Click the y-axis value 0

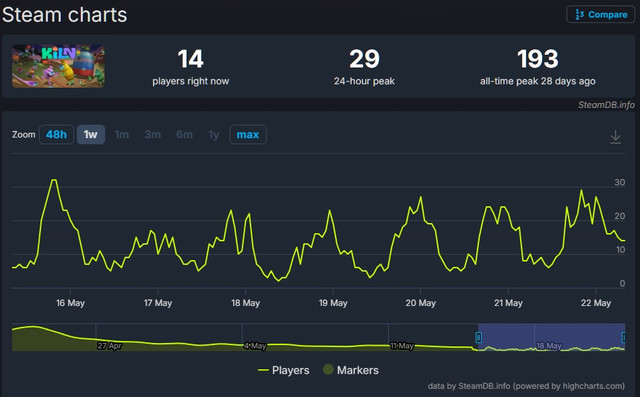tap(622, 283)
